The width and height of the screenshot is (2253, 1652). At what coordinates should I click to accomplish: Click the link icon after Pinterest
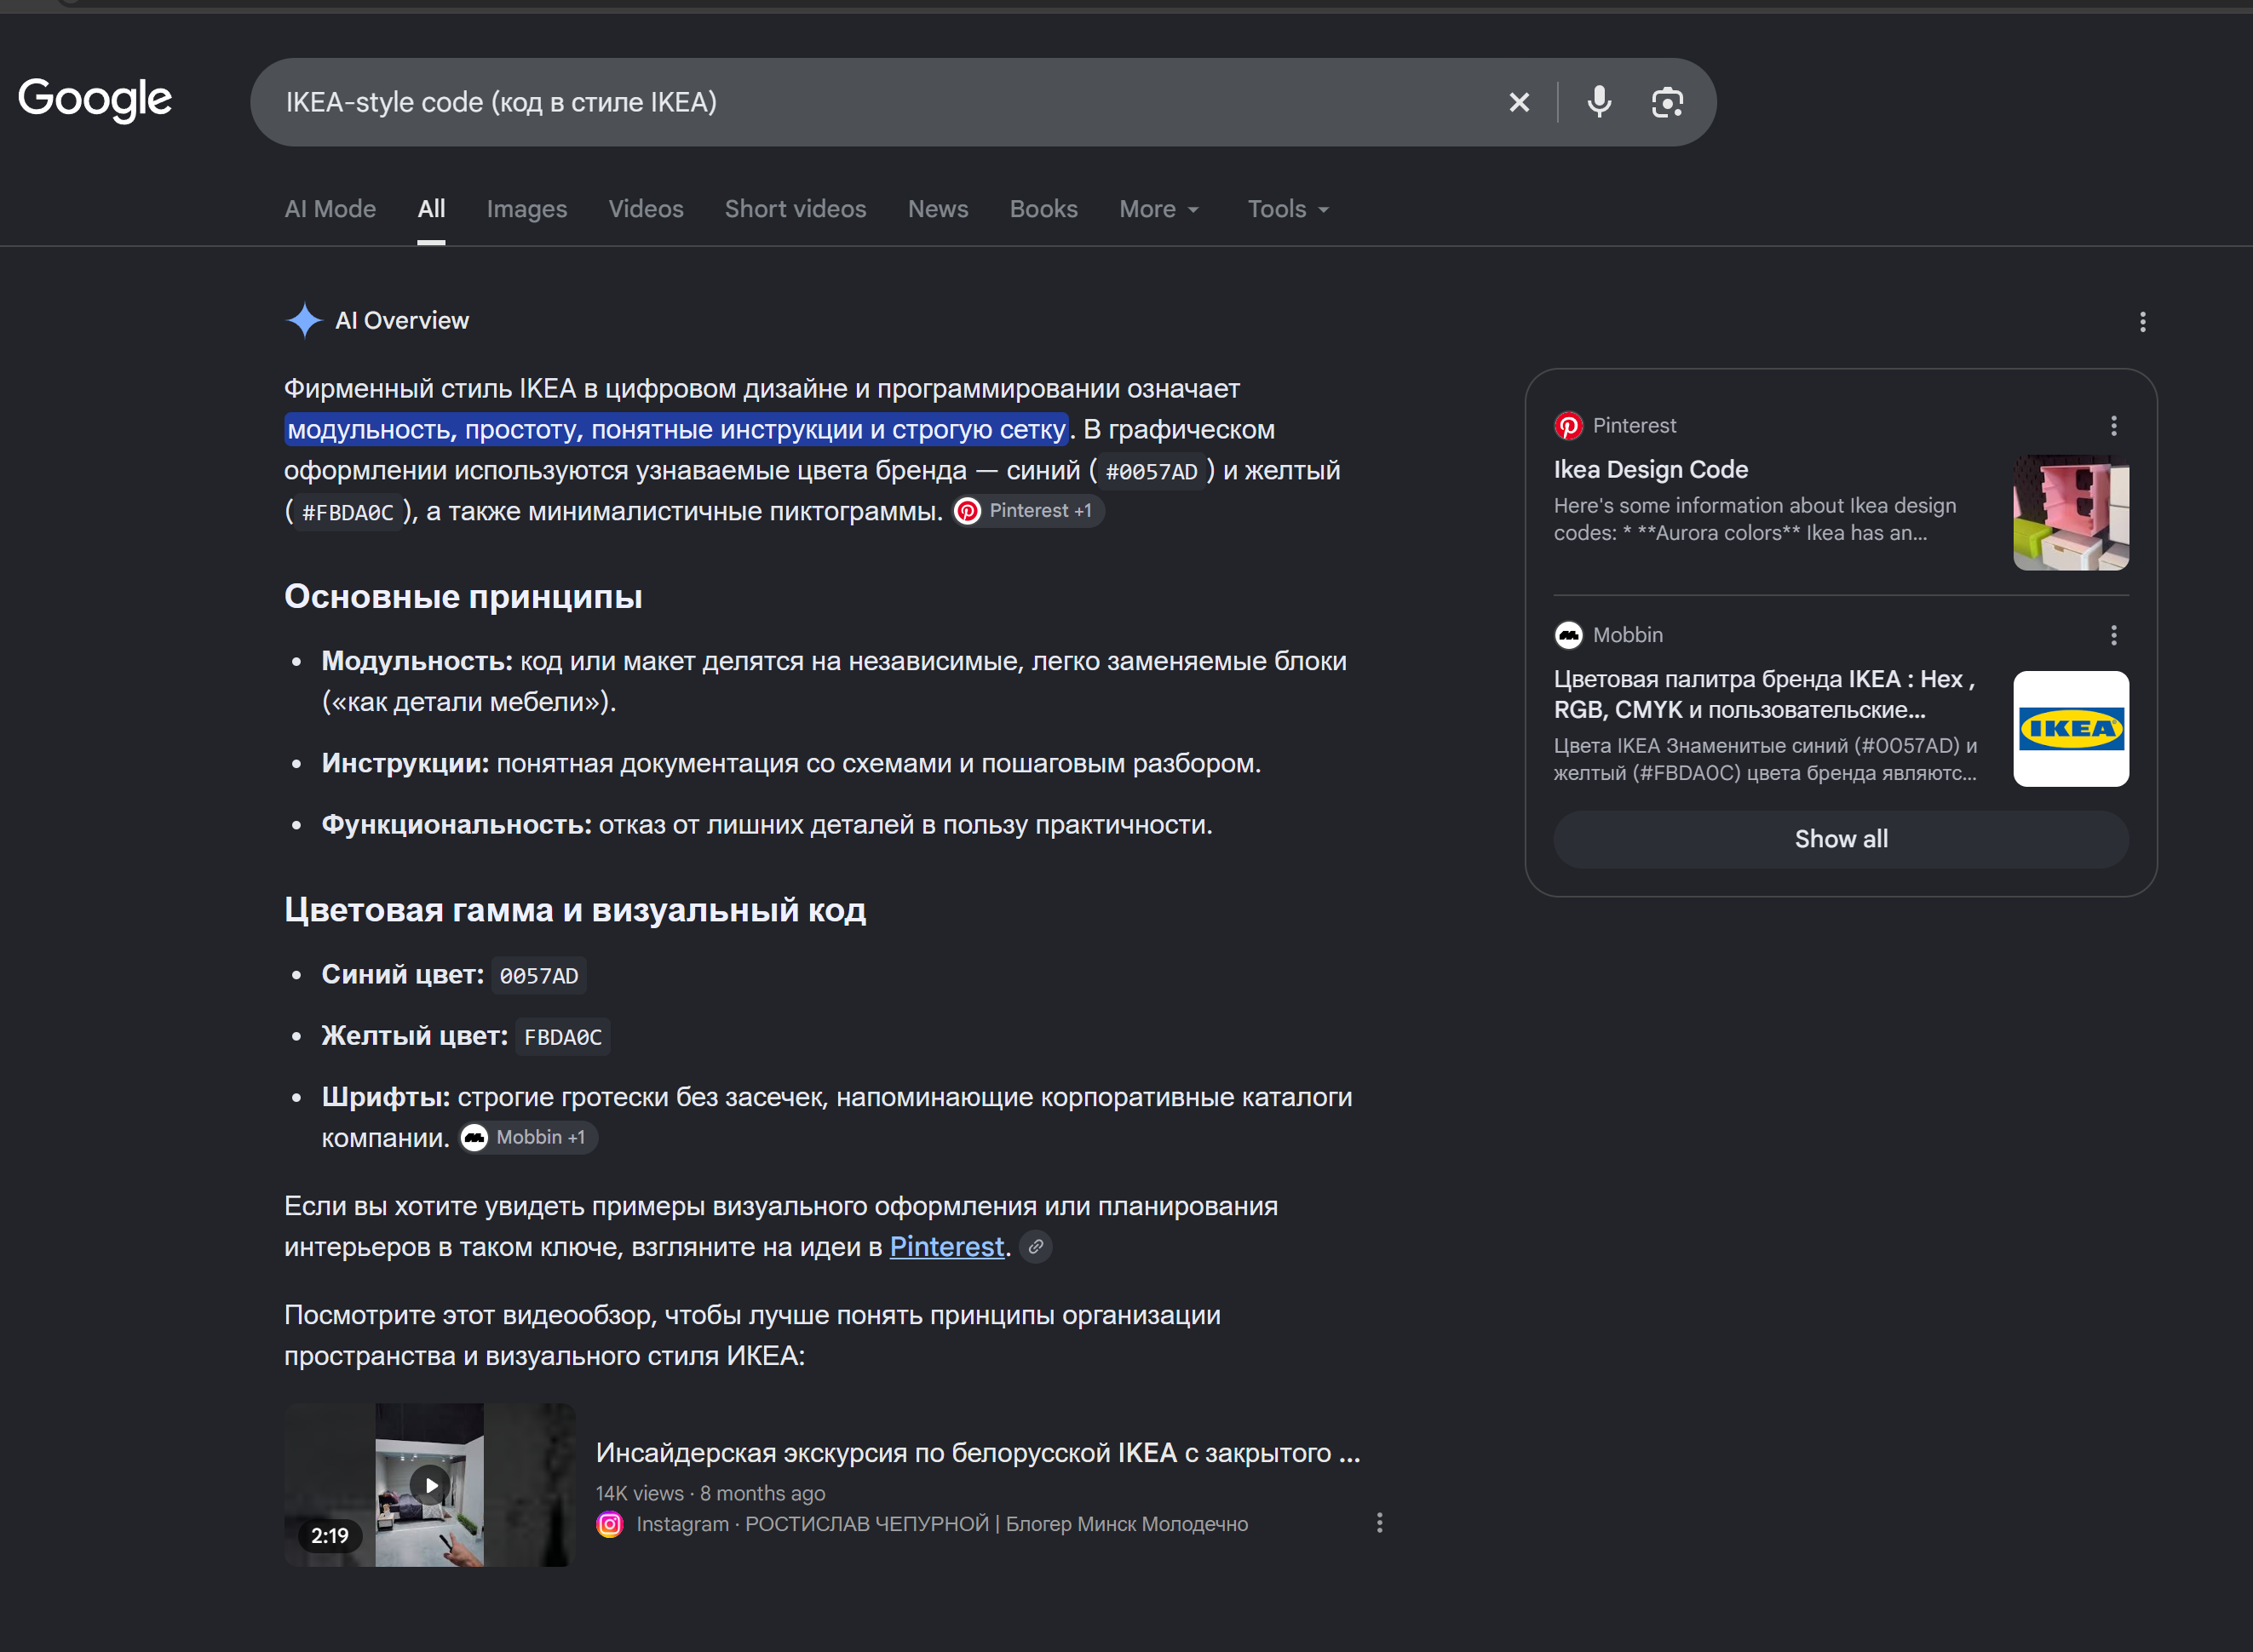point(1036,1247)
